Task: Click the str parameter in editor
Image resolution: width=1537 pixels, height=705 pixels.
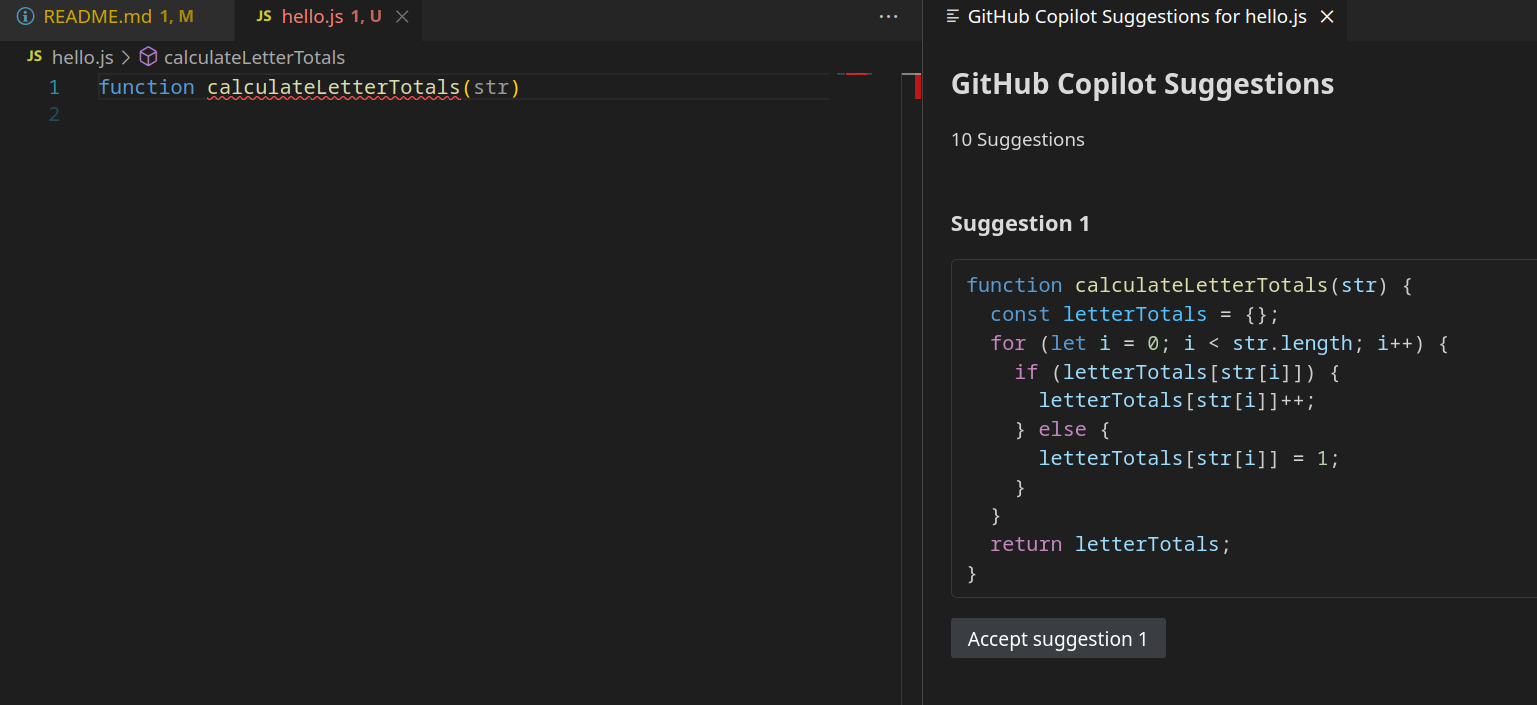Action: [x=491, y=88]
